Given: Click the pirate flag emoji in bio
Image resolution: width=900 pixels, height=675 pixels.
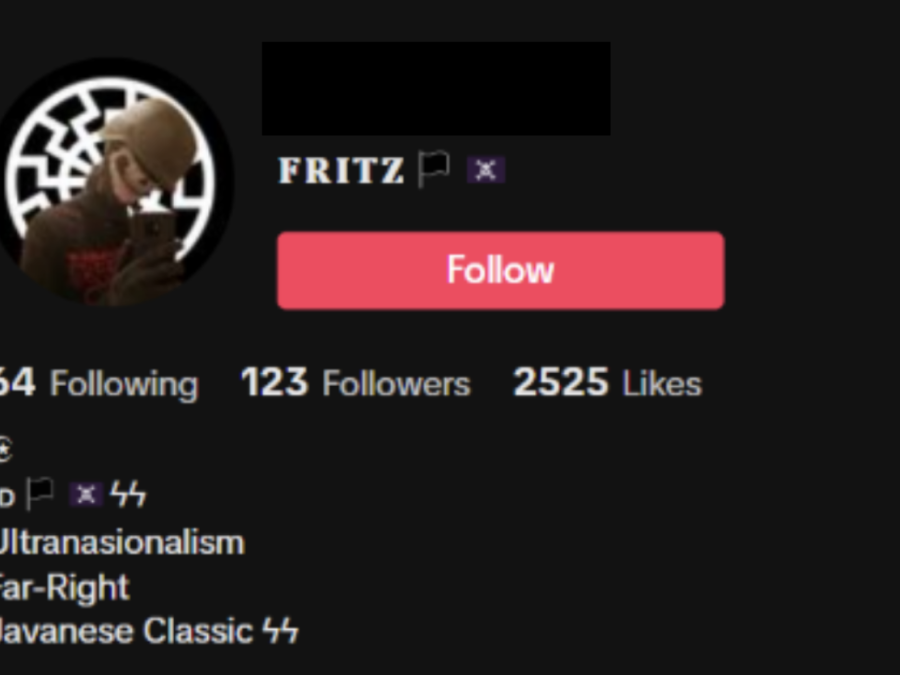Looking at the screenshot, I should click(86, 494).
